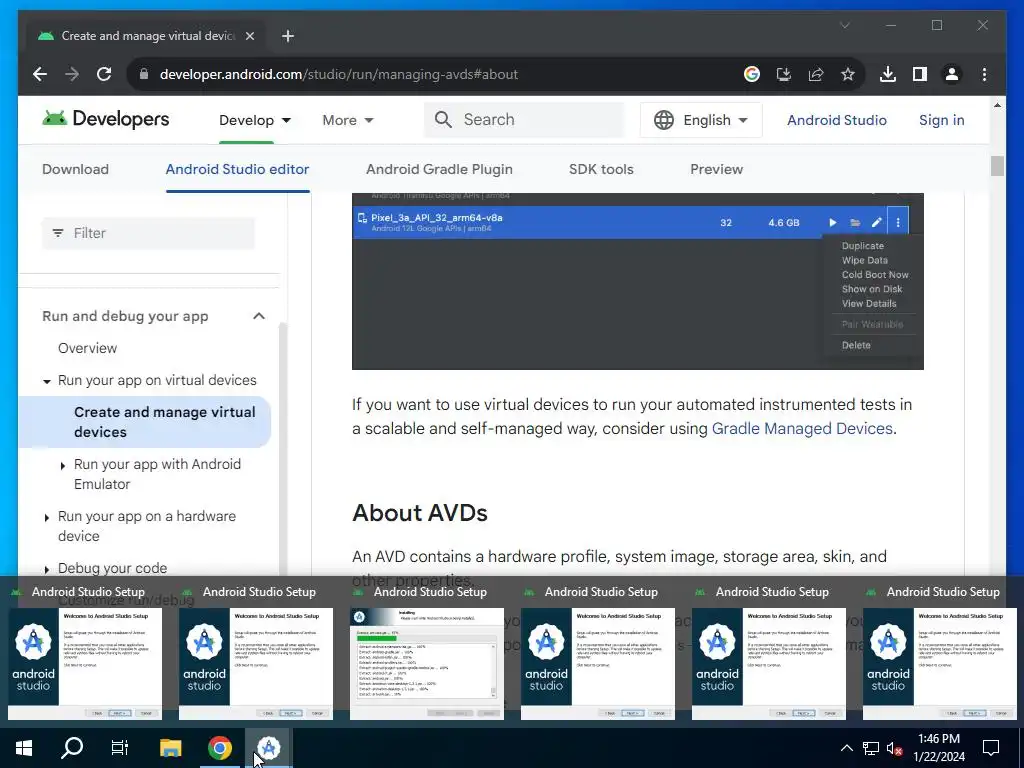1024x768 pixels.
Task: Select the fifth Android Studio Setup thumbnail
Action: coord(769,664)
